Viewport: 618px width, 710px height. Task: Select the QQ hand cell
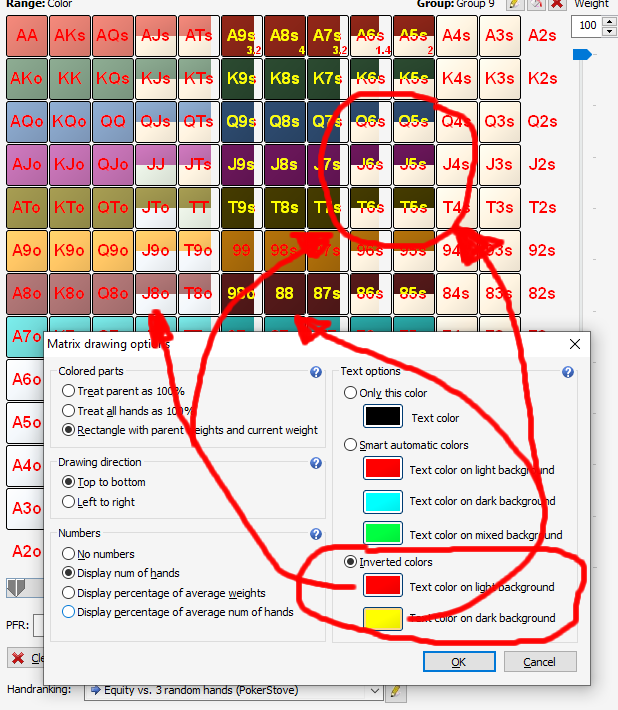(x=113, y=122)
